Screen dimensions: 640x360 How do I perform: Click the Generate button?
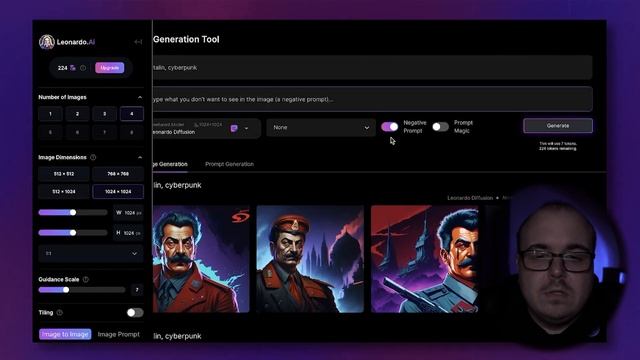(x=558, y=126)
